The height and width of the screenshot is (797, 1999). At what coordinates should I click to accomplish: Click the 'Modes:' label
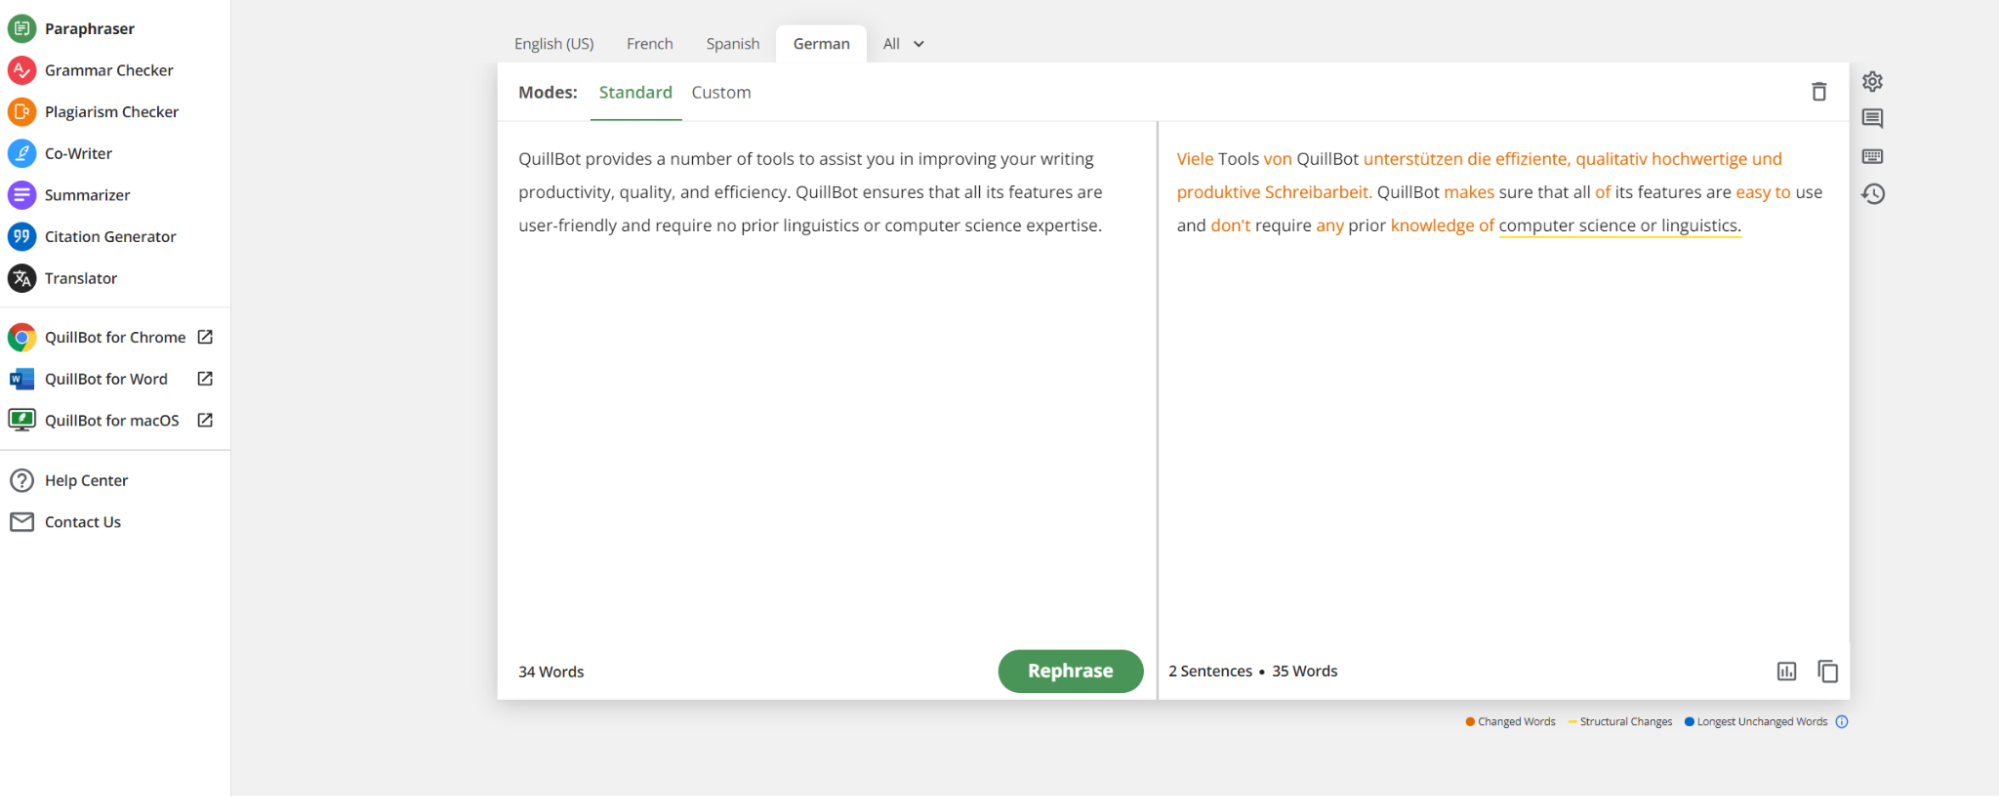point(548,93)
